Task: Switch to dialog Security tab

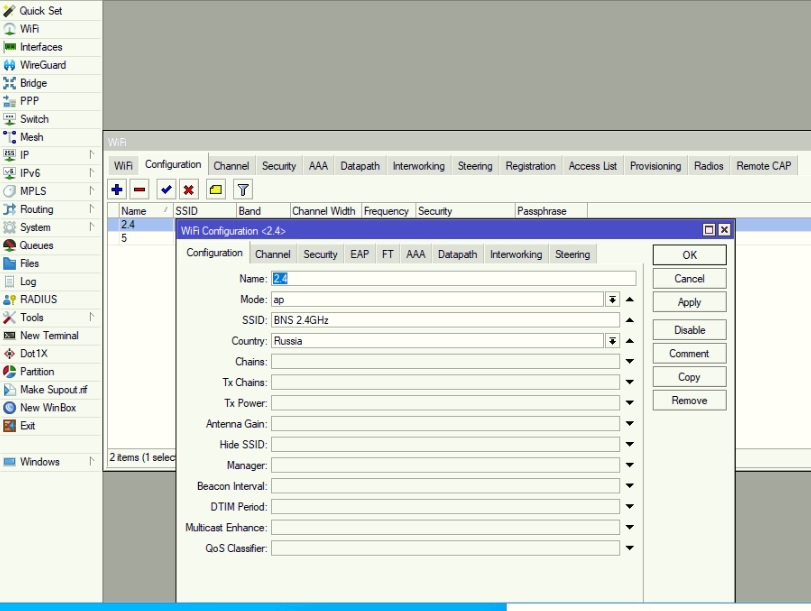Action: 320,255
